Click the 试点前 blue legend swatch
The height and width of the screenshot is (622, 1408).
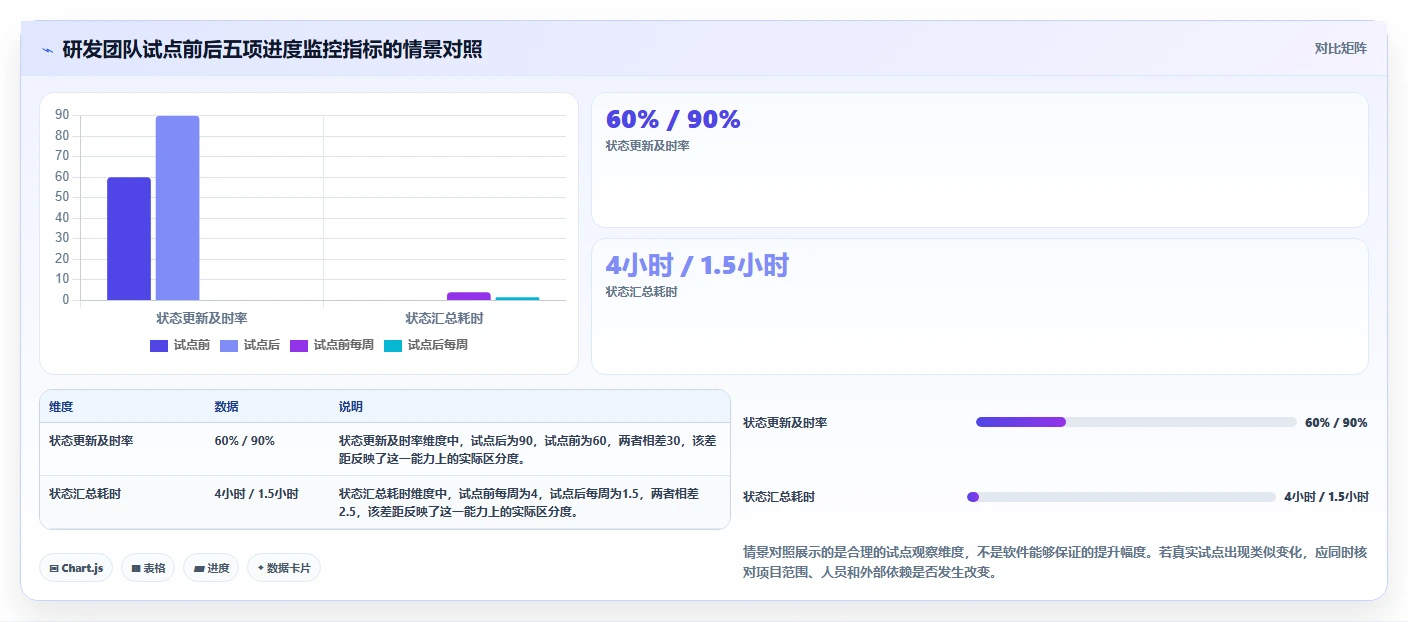coord(159,345)
